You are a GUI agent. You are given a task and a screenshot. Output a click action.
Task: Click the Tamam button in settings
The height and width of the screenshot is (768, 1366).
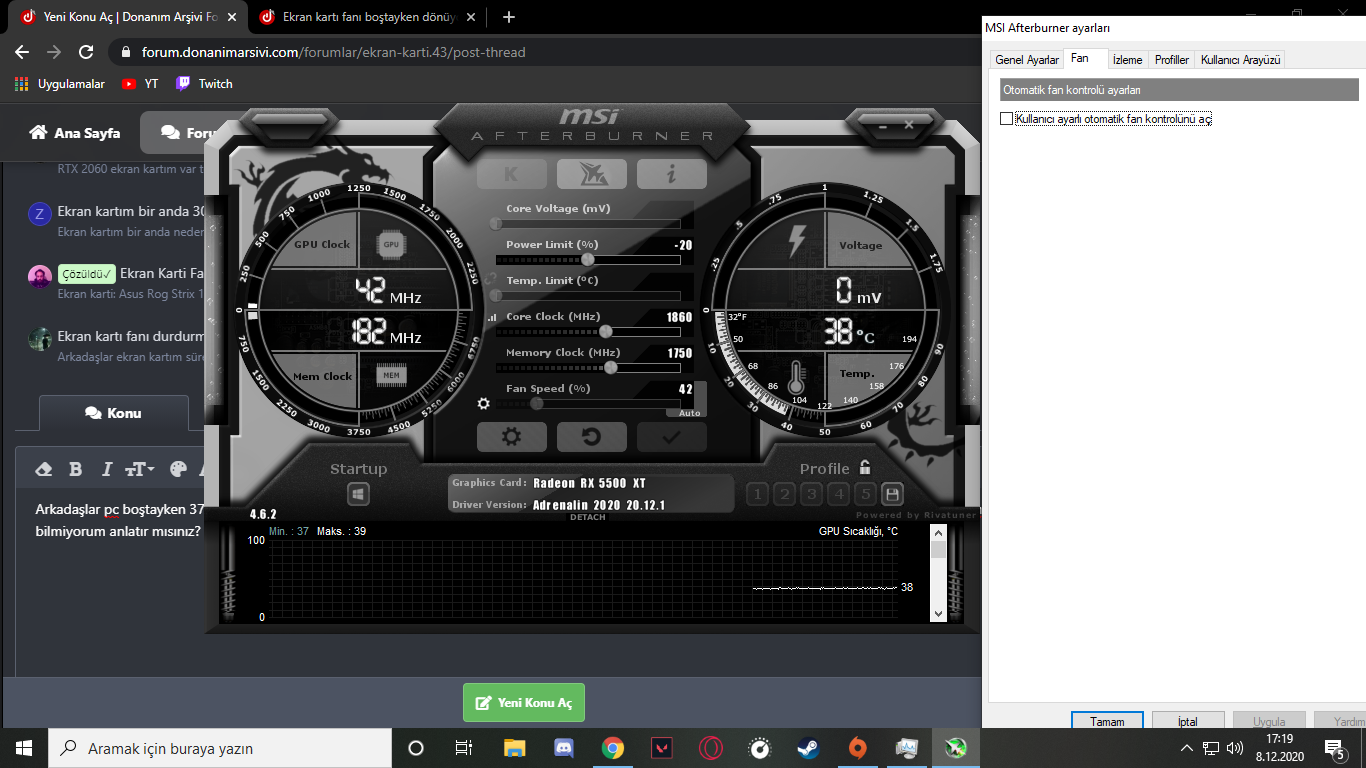(x=1107, y=722)
